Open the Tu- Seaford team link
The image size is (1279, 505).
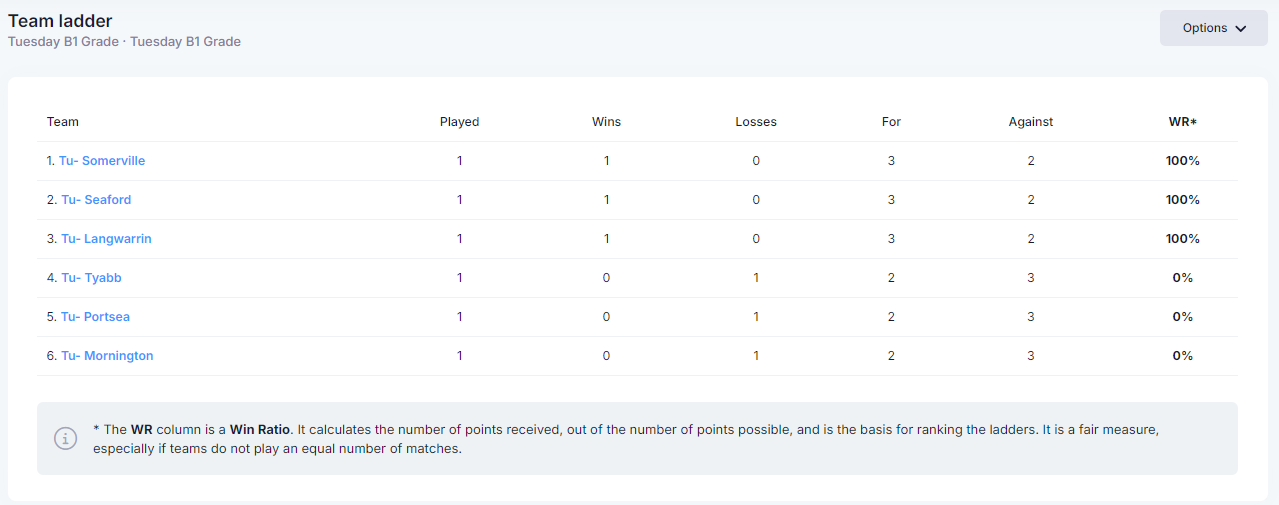pyautogui.click(x=96, y=200)
